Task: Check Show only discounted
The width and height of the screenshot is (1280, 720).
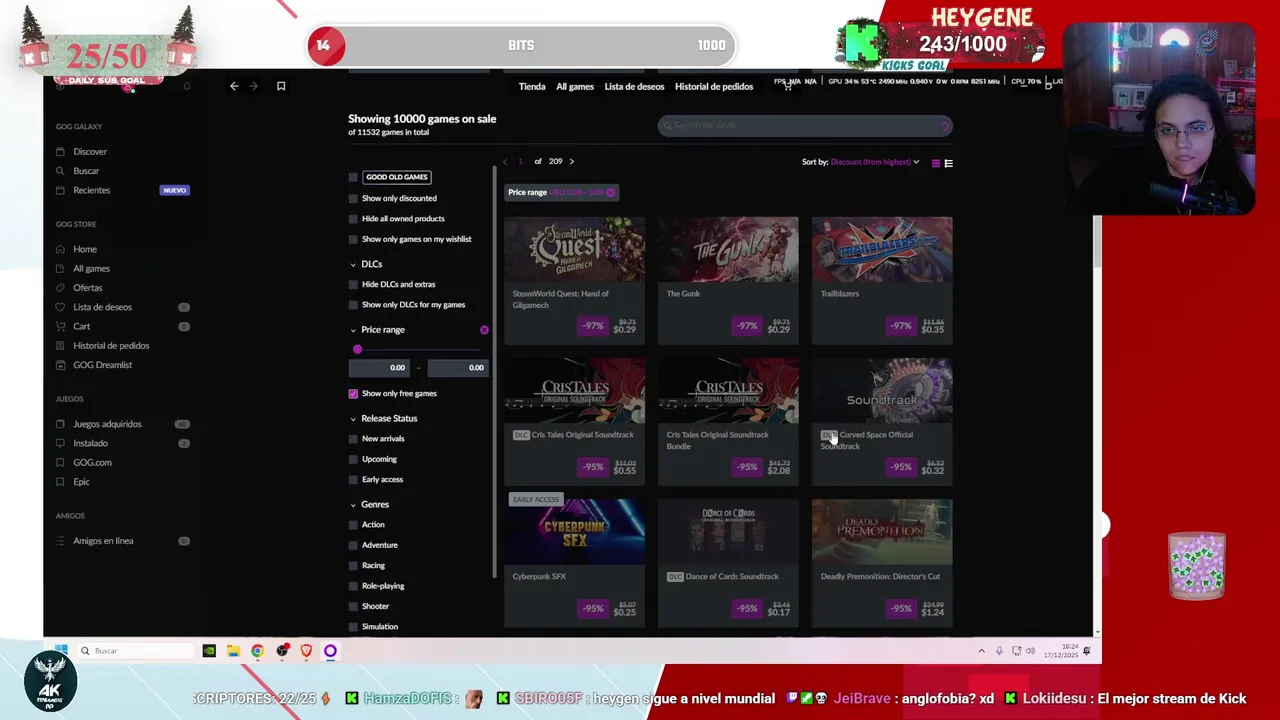Action: tap(353, 198)
